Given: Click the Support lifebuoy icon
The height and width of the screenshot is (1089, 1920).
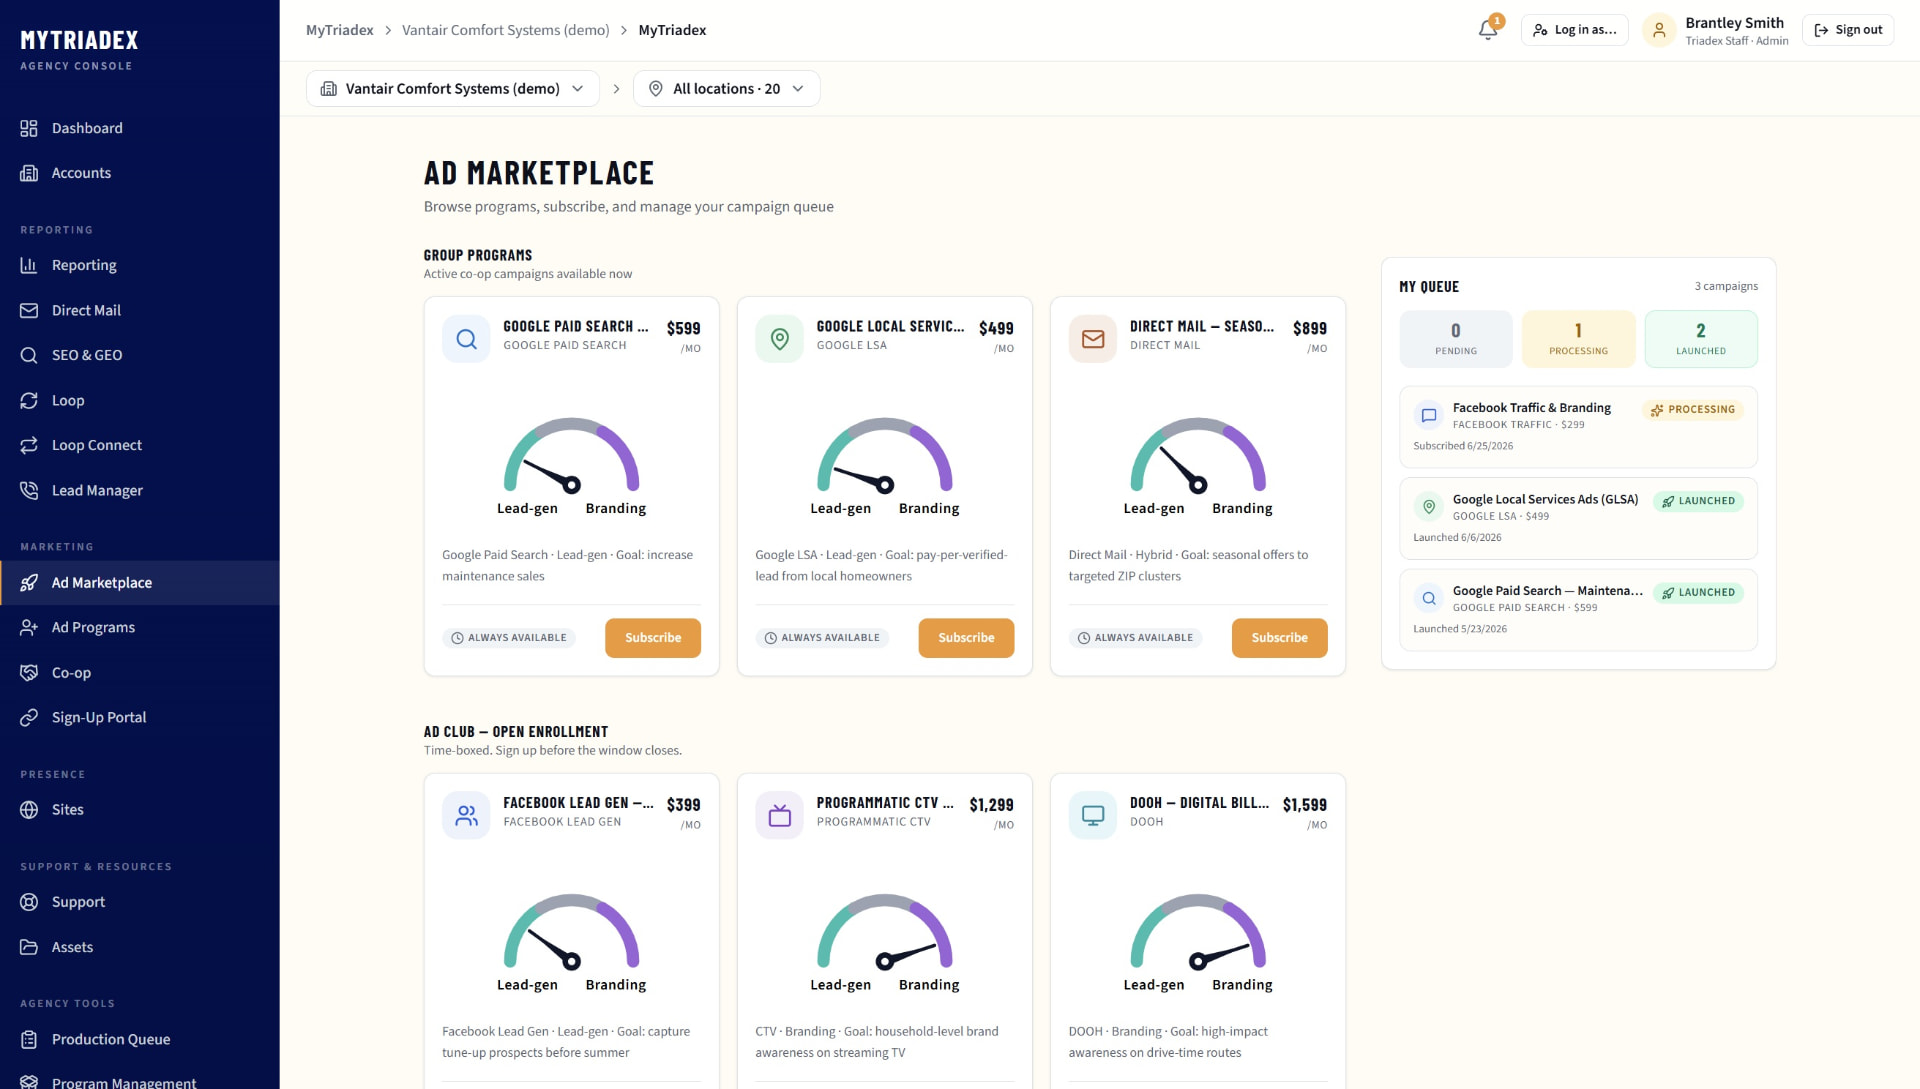Looking at the screenshot, I should click(29, 902).
